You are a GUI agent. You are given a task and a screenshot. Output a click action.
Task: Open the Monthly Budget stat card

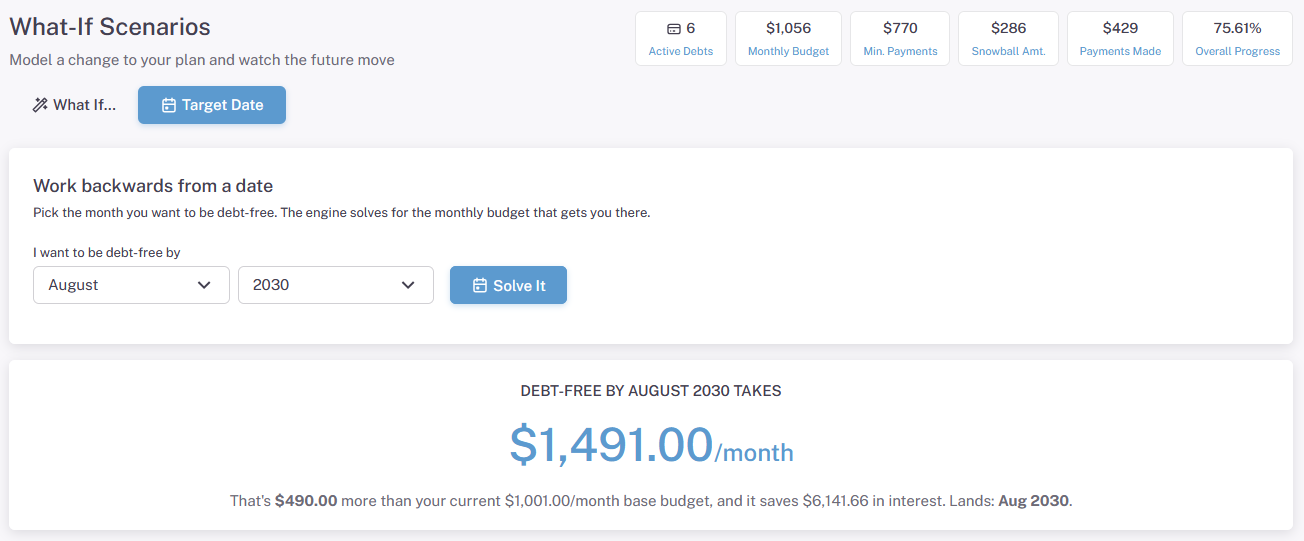(x=788, y=39)
